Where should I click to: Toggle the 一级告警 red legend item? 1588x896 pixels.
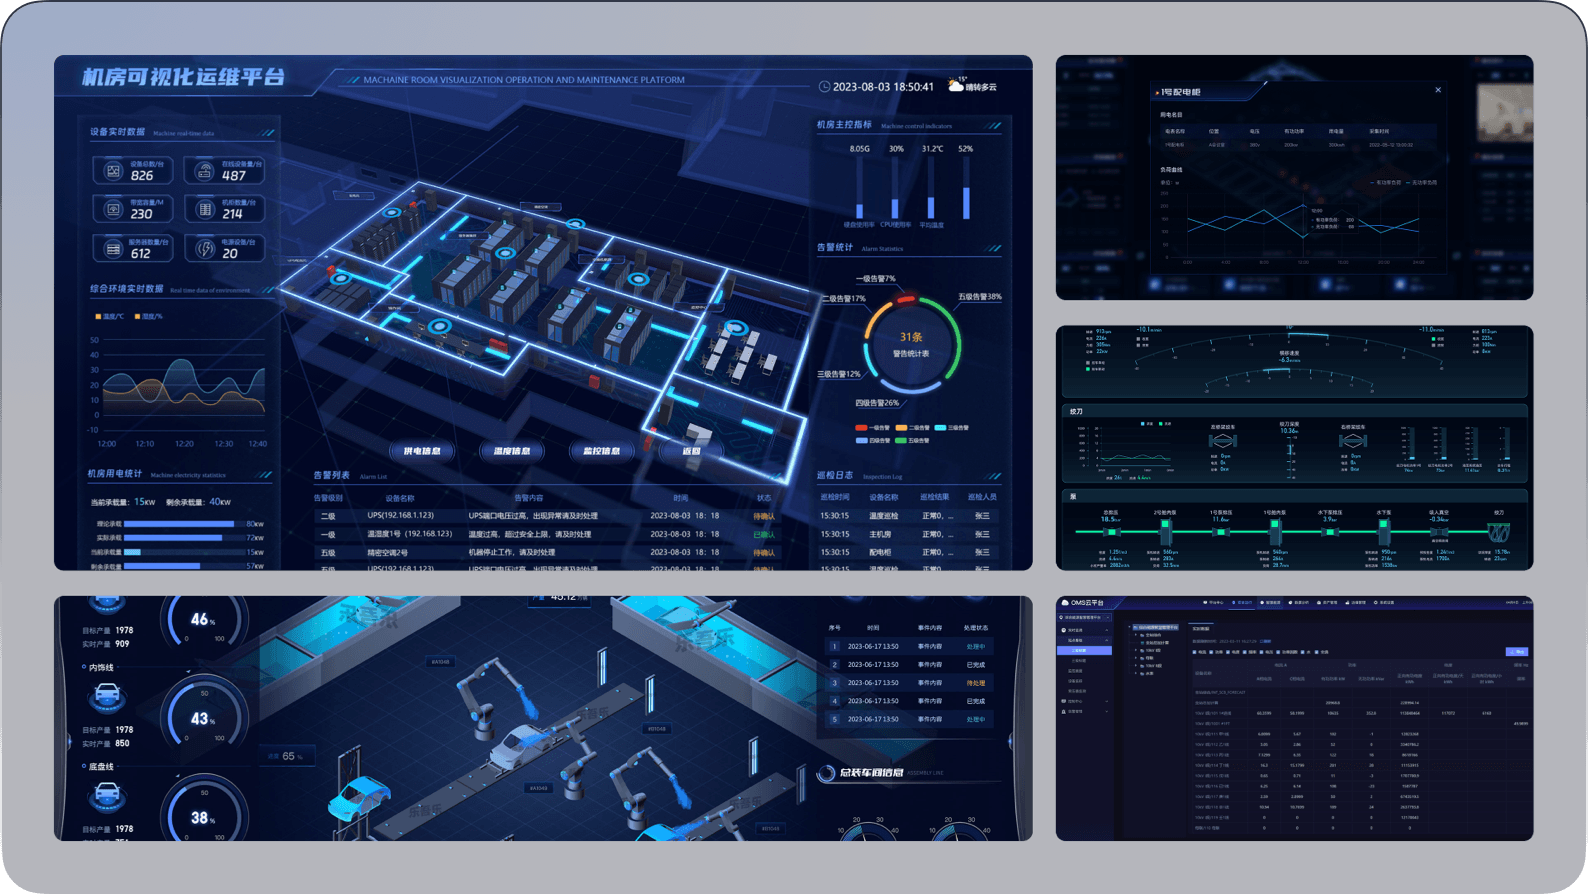[861, 428]
